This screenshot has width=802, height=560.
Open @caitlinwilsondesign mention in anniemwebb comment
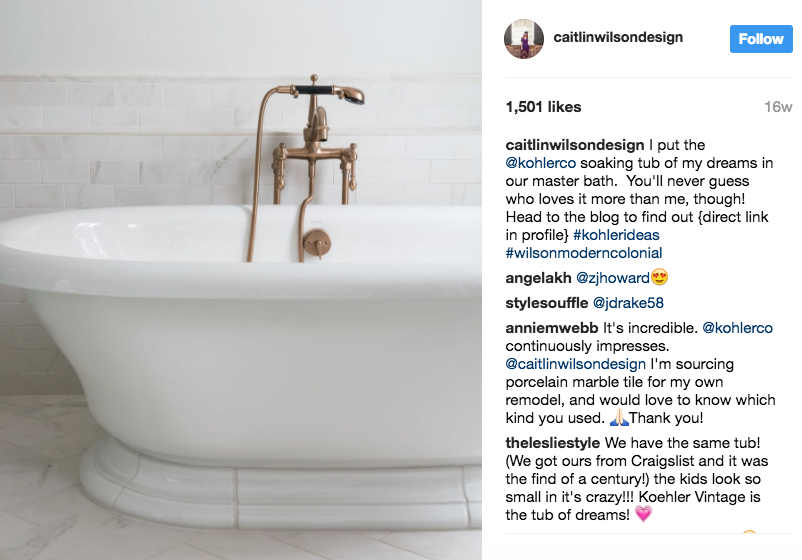click(x=575, y=364)
